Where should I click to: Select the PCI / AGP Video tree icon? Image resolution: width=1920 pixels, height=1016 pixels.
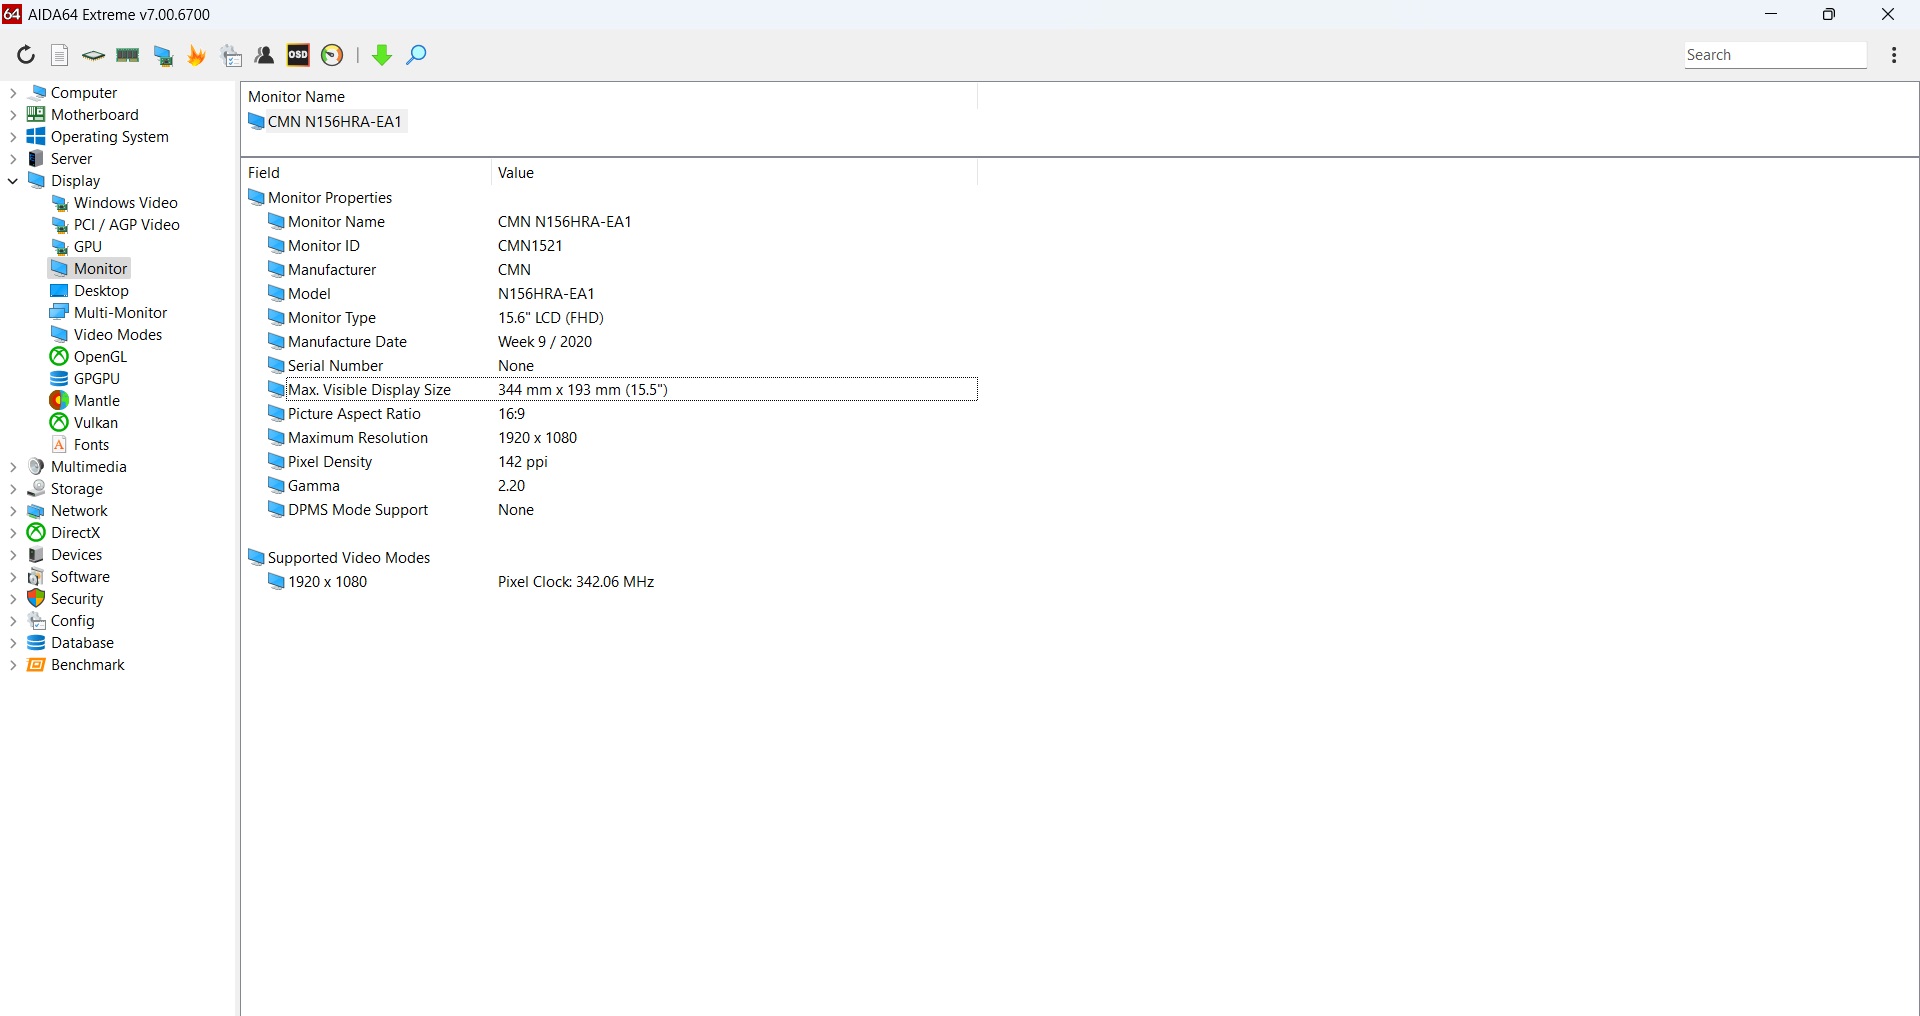coord(60,225)
